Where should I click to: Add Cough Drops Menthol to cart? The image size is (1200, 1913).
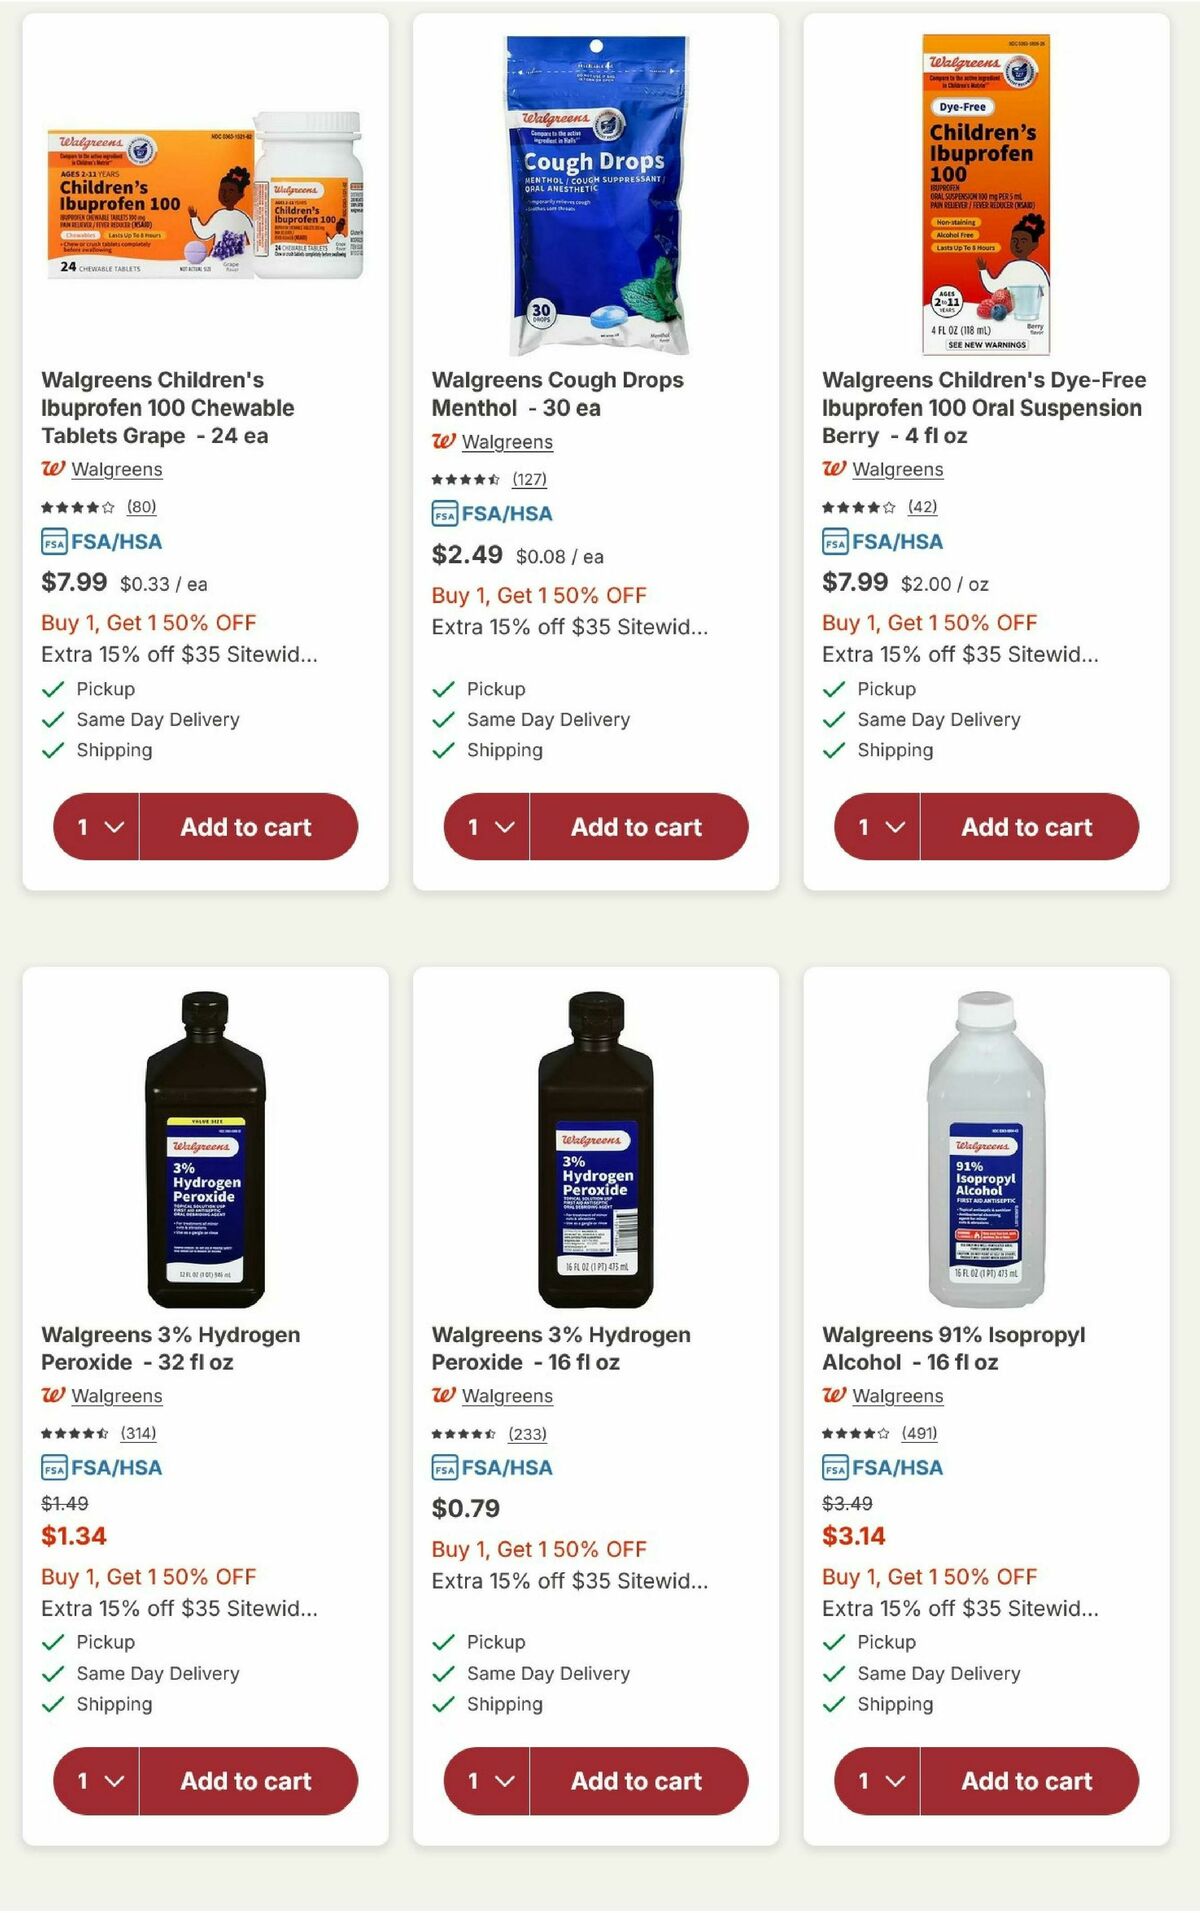(636, 825)
